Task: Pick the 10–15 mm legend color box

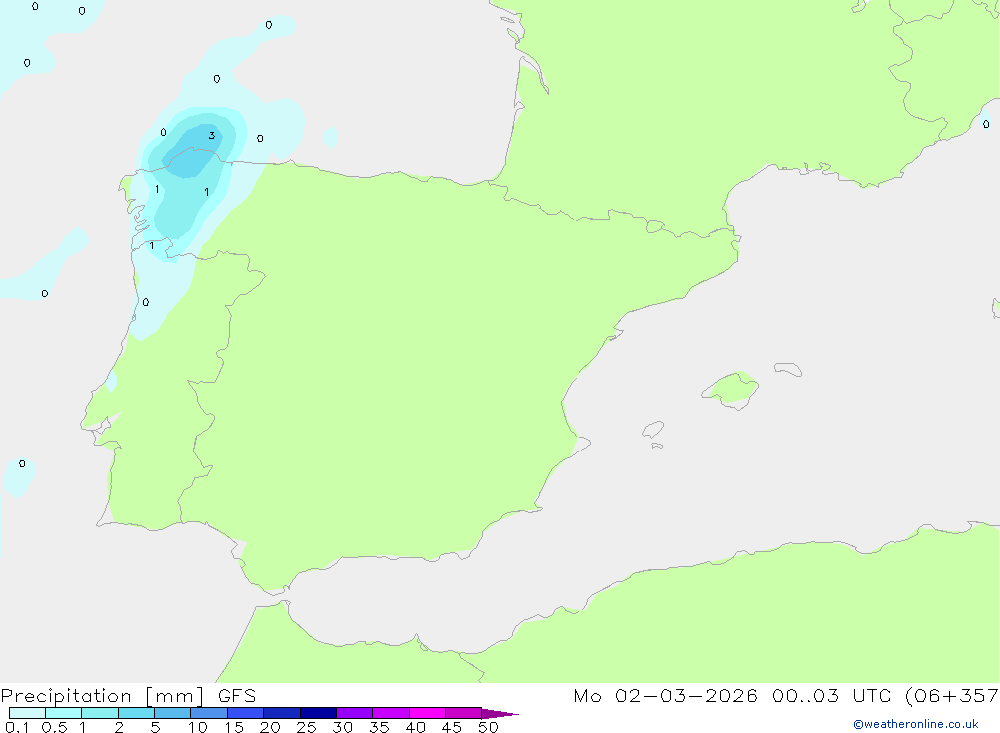Action: (209, 713)
